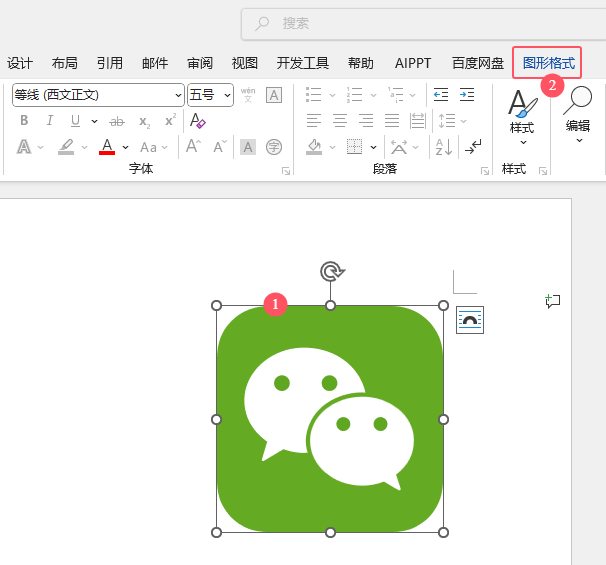Toggle underline formatting
The image size is (606, 565).
pos(75,121)
